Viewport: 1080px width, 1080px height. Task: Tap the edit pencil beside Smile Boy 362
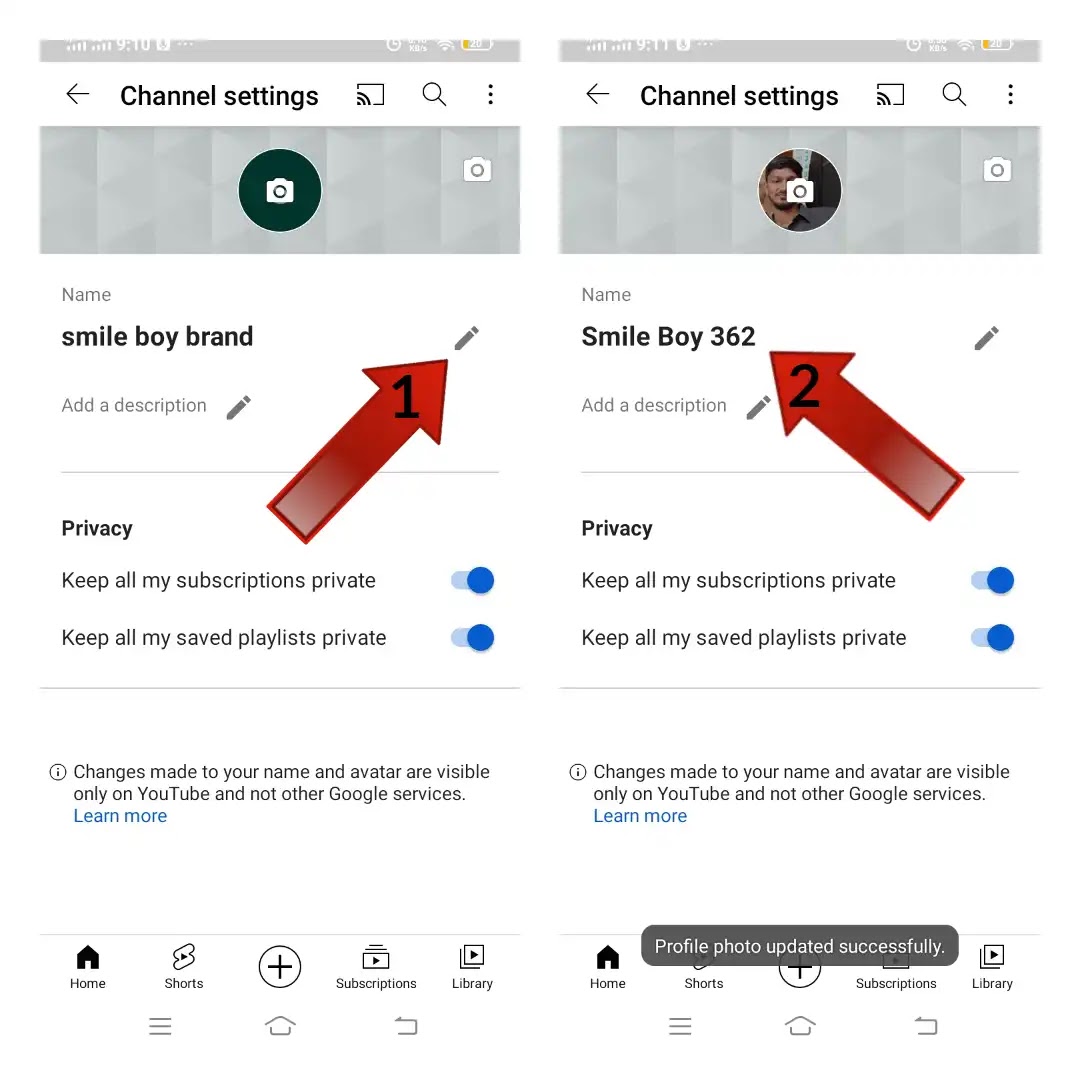[x=986, y=338]
